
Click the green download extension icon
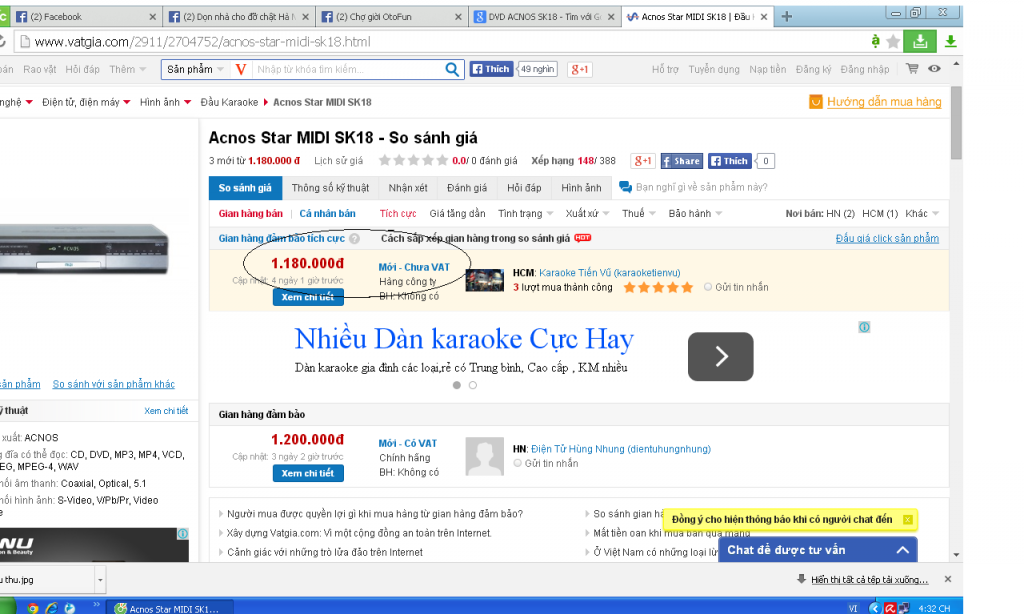(919, 41)
